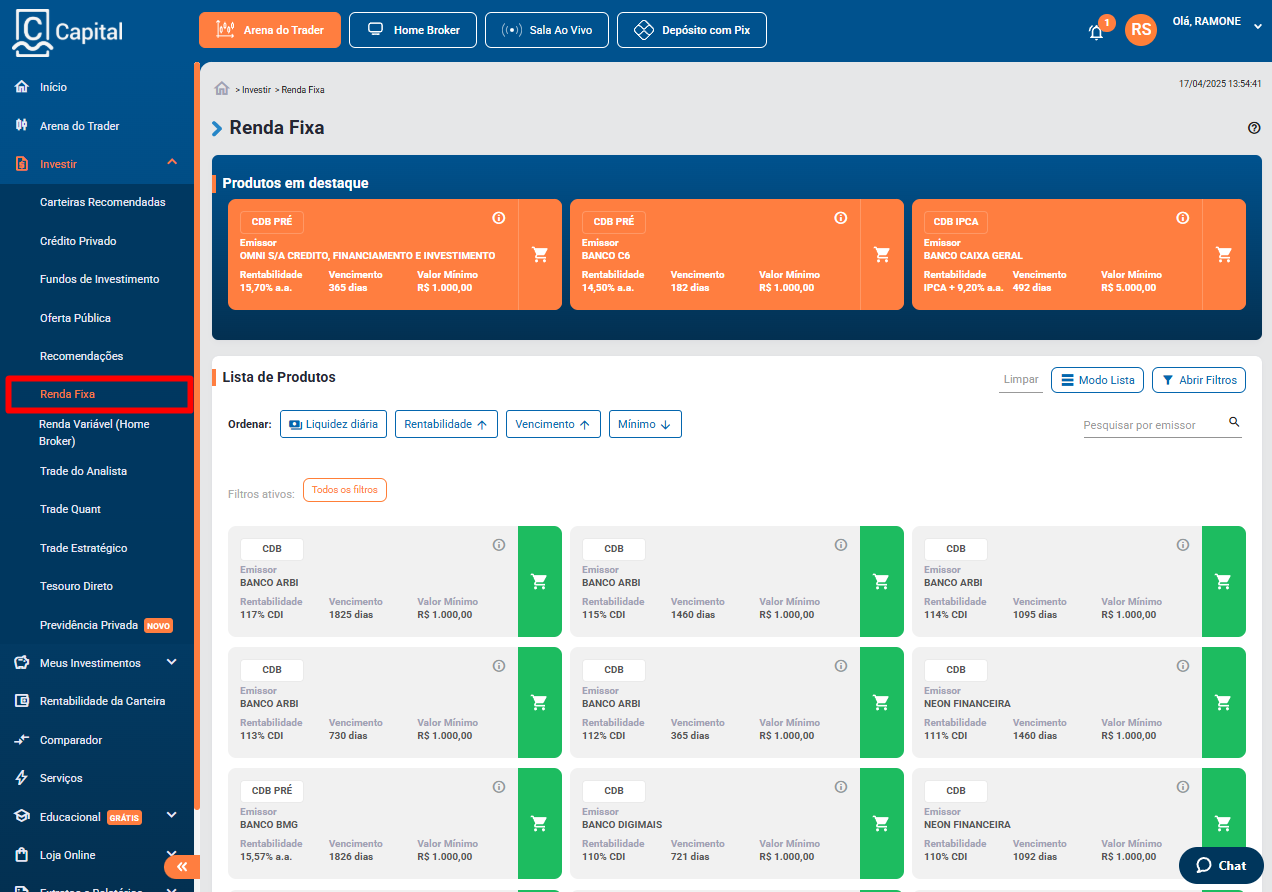Open Previdência Privada
This screenshot has height=892, width=1272.
[x=89, y=625]
